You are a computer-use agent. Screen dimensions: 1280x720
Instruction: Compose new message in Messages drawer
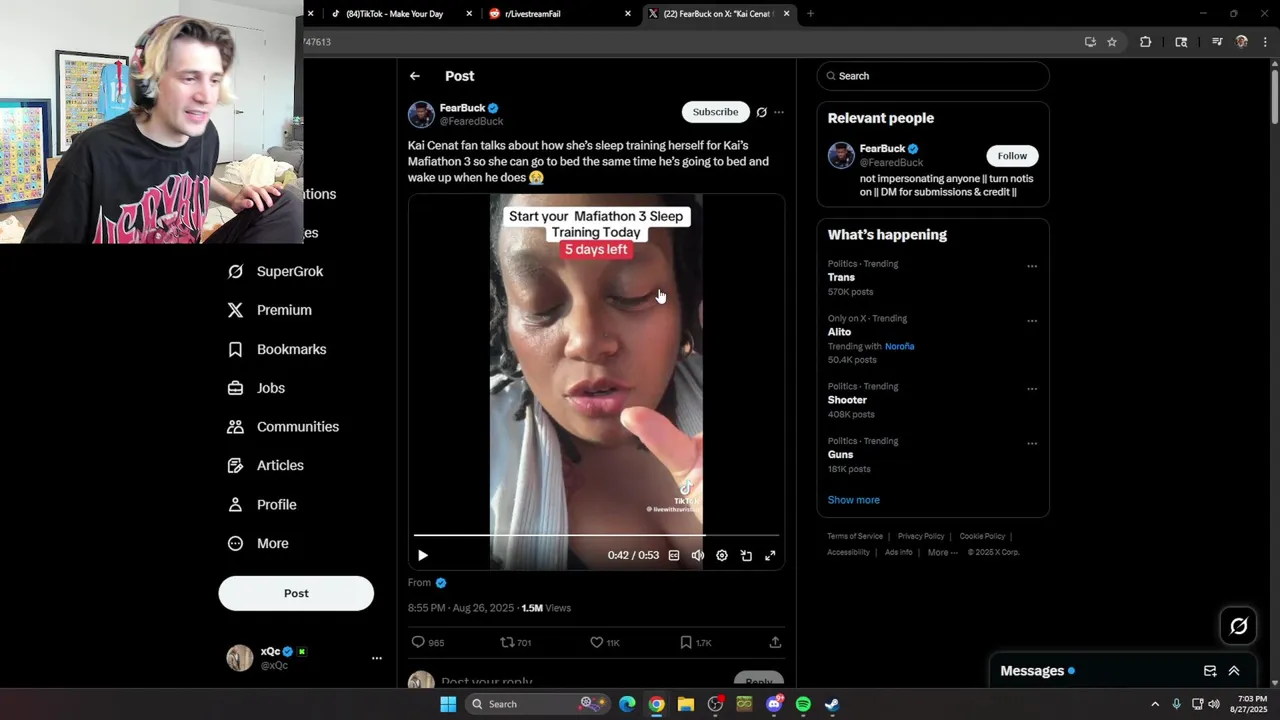click(x=1210, y=671)
